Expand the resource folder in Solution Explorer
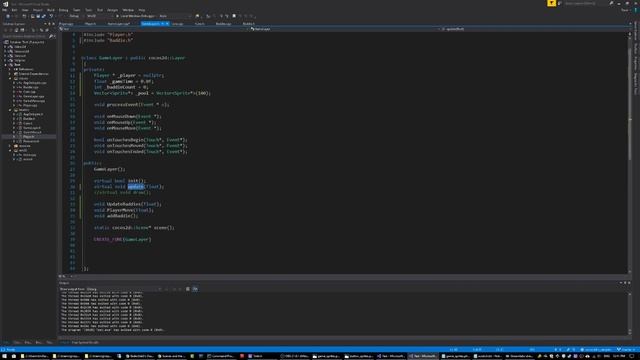The height and width of the screenshot is (360, 640). 10,146
